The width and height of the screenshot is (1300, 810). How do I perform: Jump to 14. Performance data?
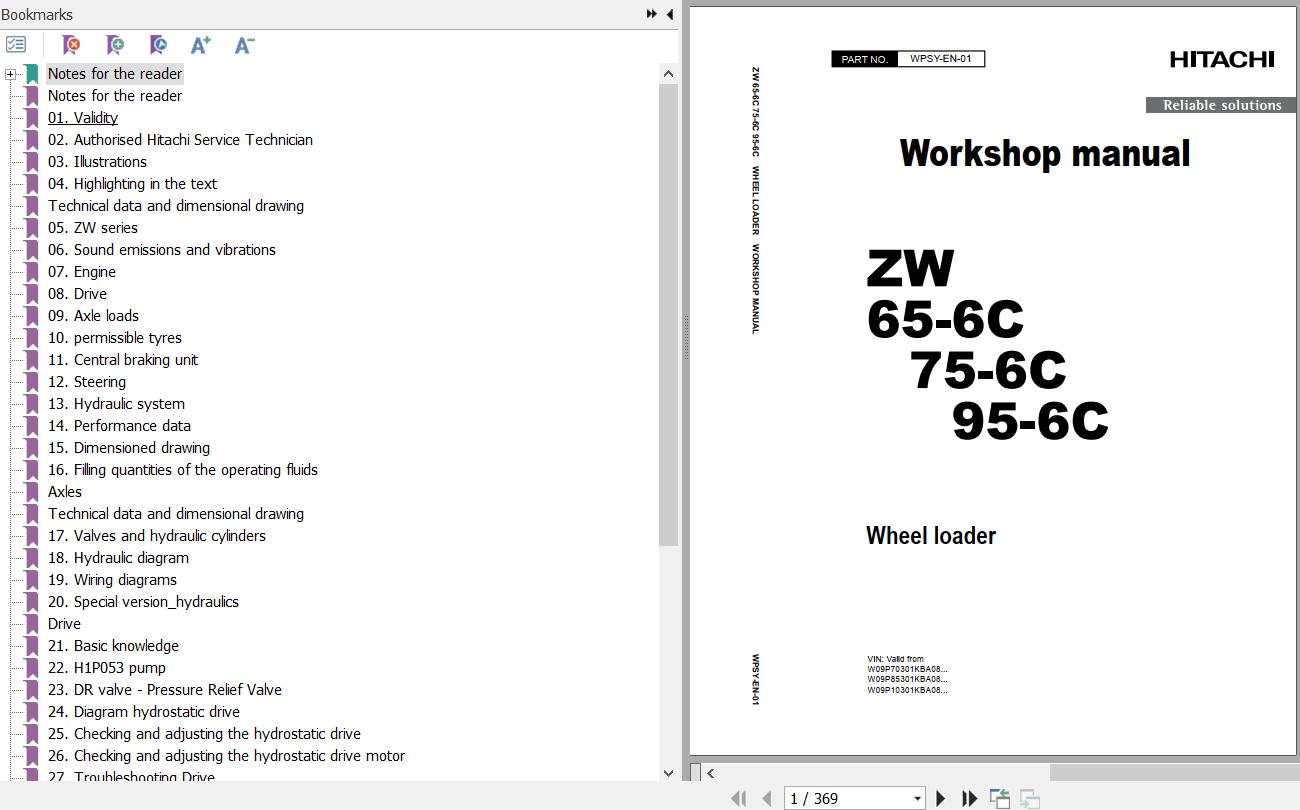119,426
